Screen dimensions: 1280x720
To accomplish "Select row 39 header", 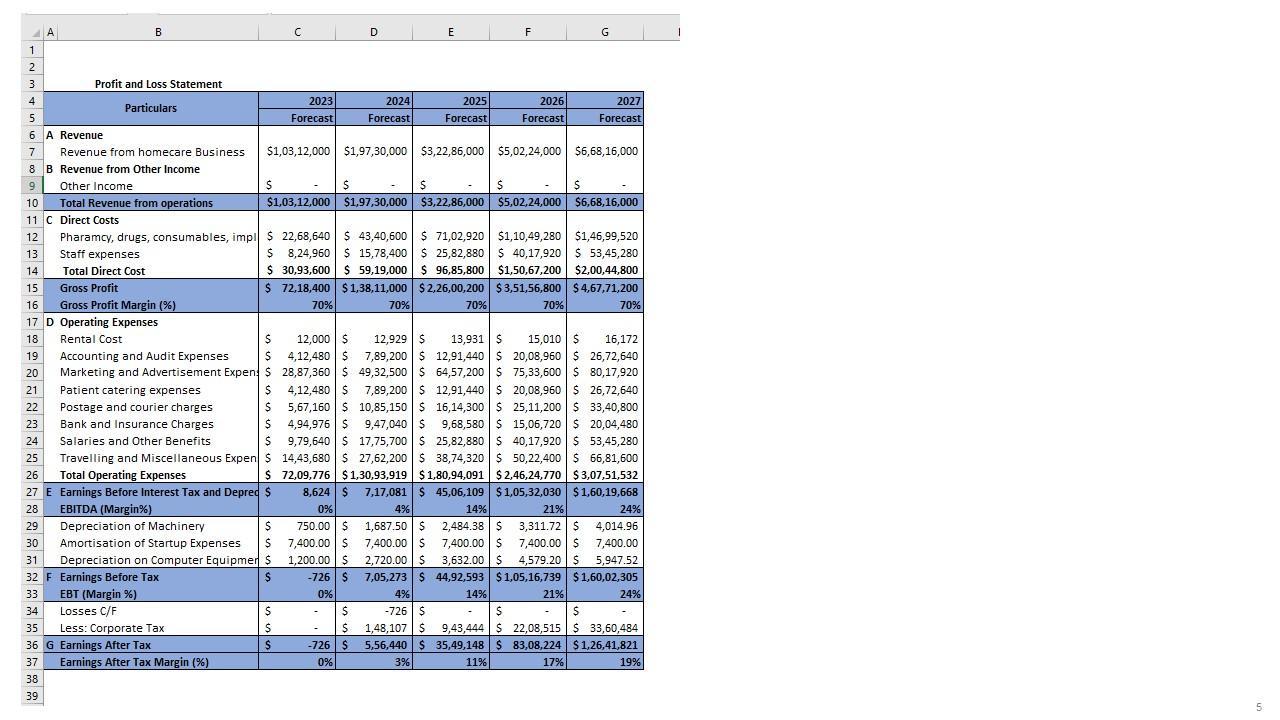I will [32, 696].
